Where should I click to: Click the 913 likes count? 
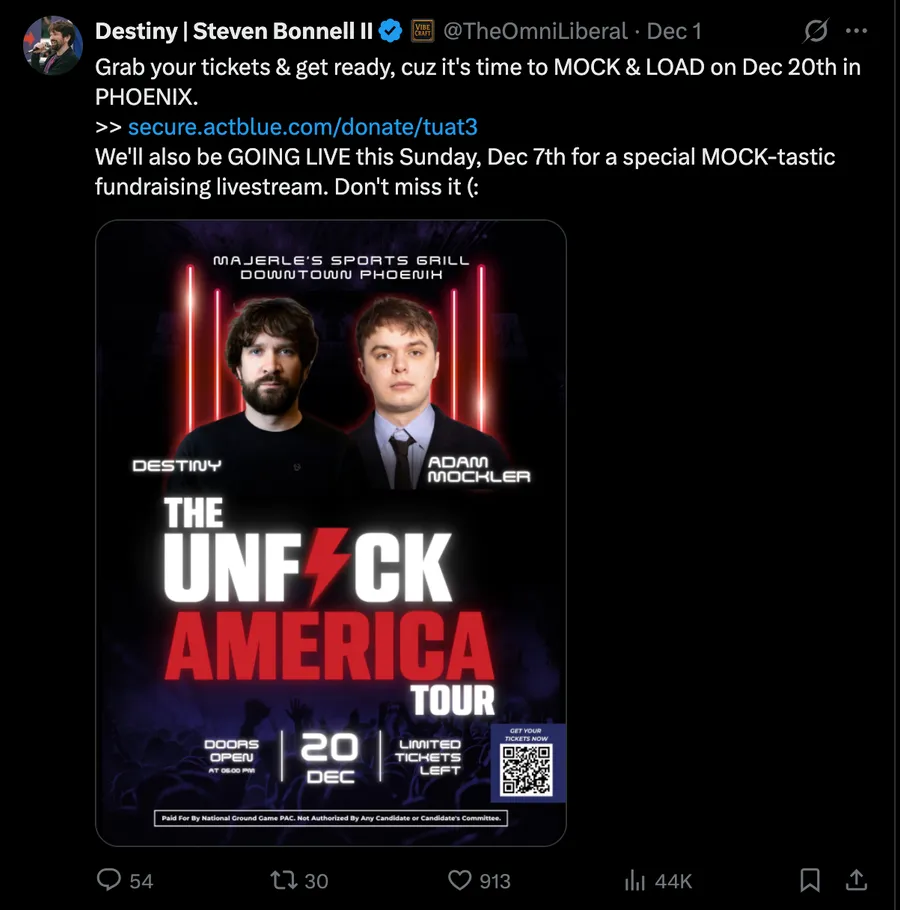[x=494, y=880]
